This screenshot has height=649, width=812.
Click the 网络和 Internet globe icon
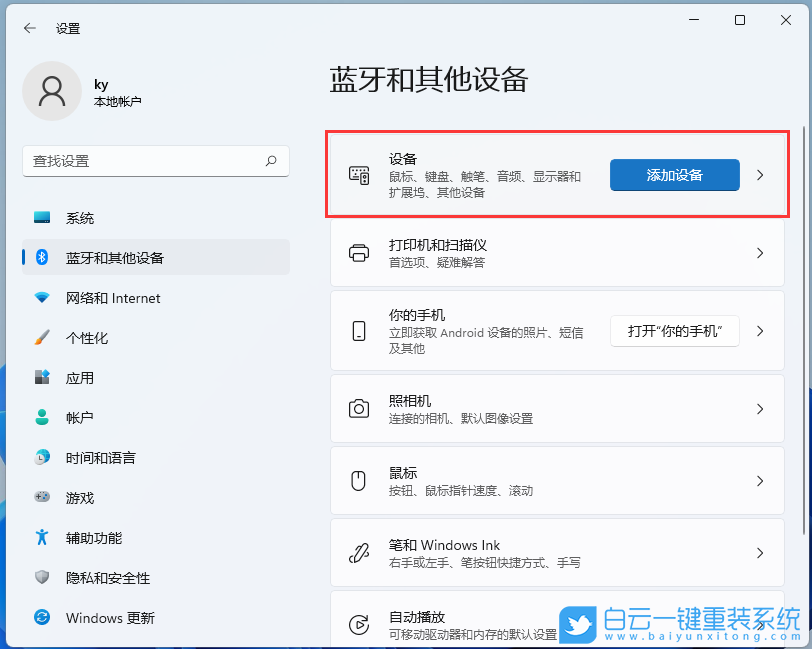tap(40, 298)
